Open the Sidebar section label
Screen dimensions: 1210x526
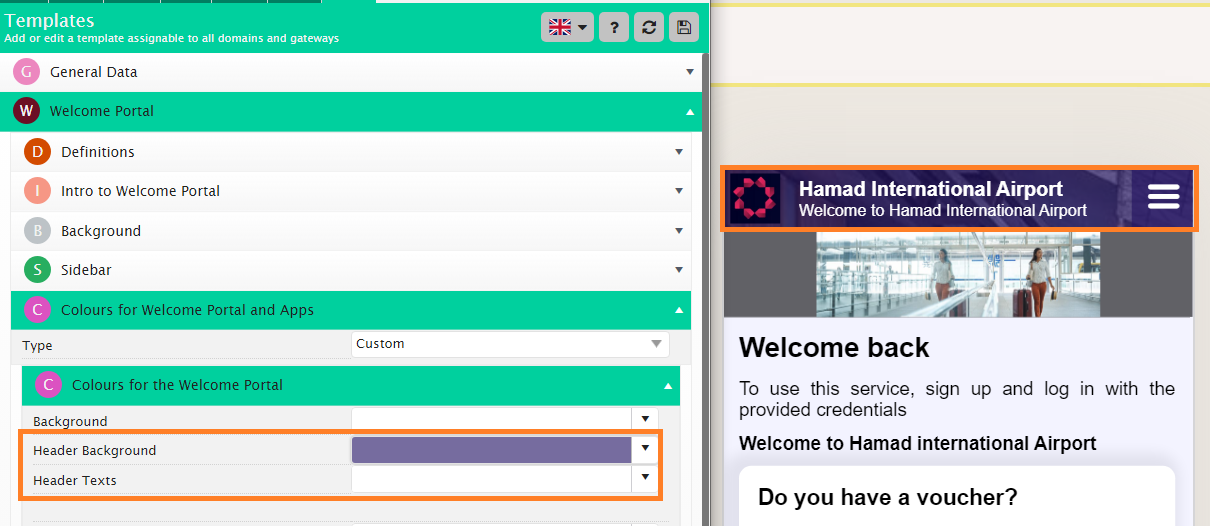pos(86,270)
